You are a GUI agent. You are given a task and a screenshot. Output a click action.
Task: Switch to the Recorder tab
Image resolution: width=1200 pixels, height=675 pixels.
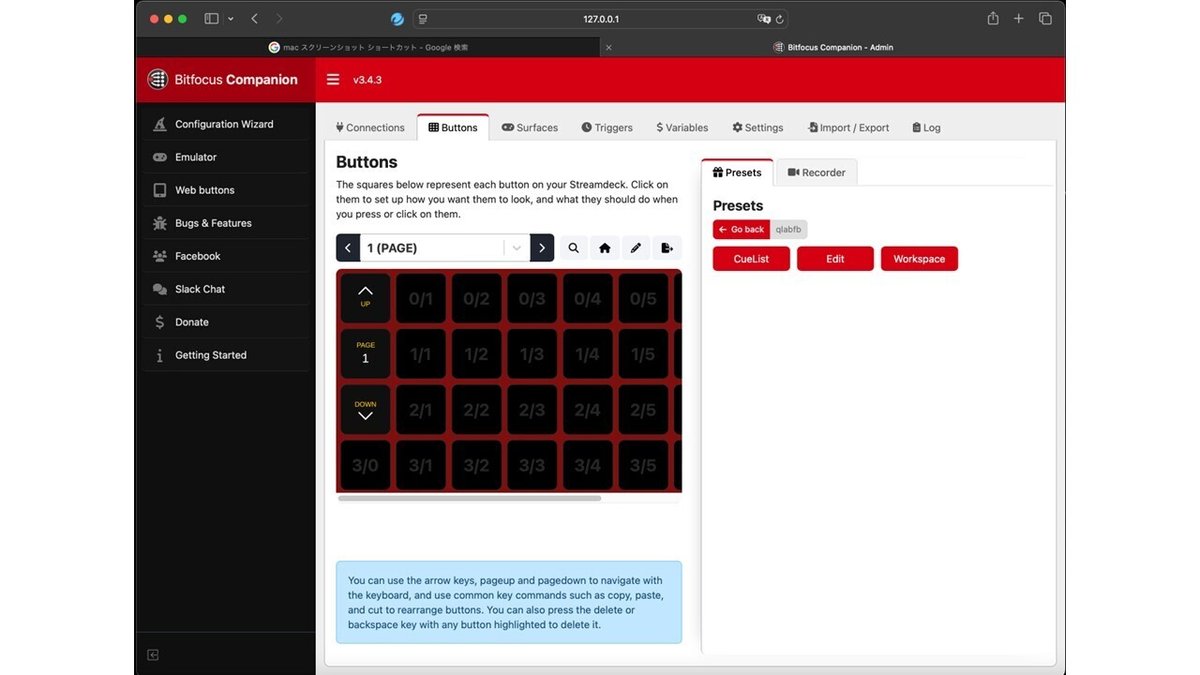coord(816,173)
